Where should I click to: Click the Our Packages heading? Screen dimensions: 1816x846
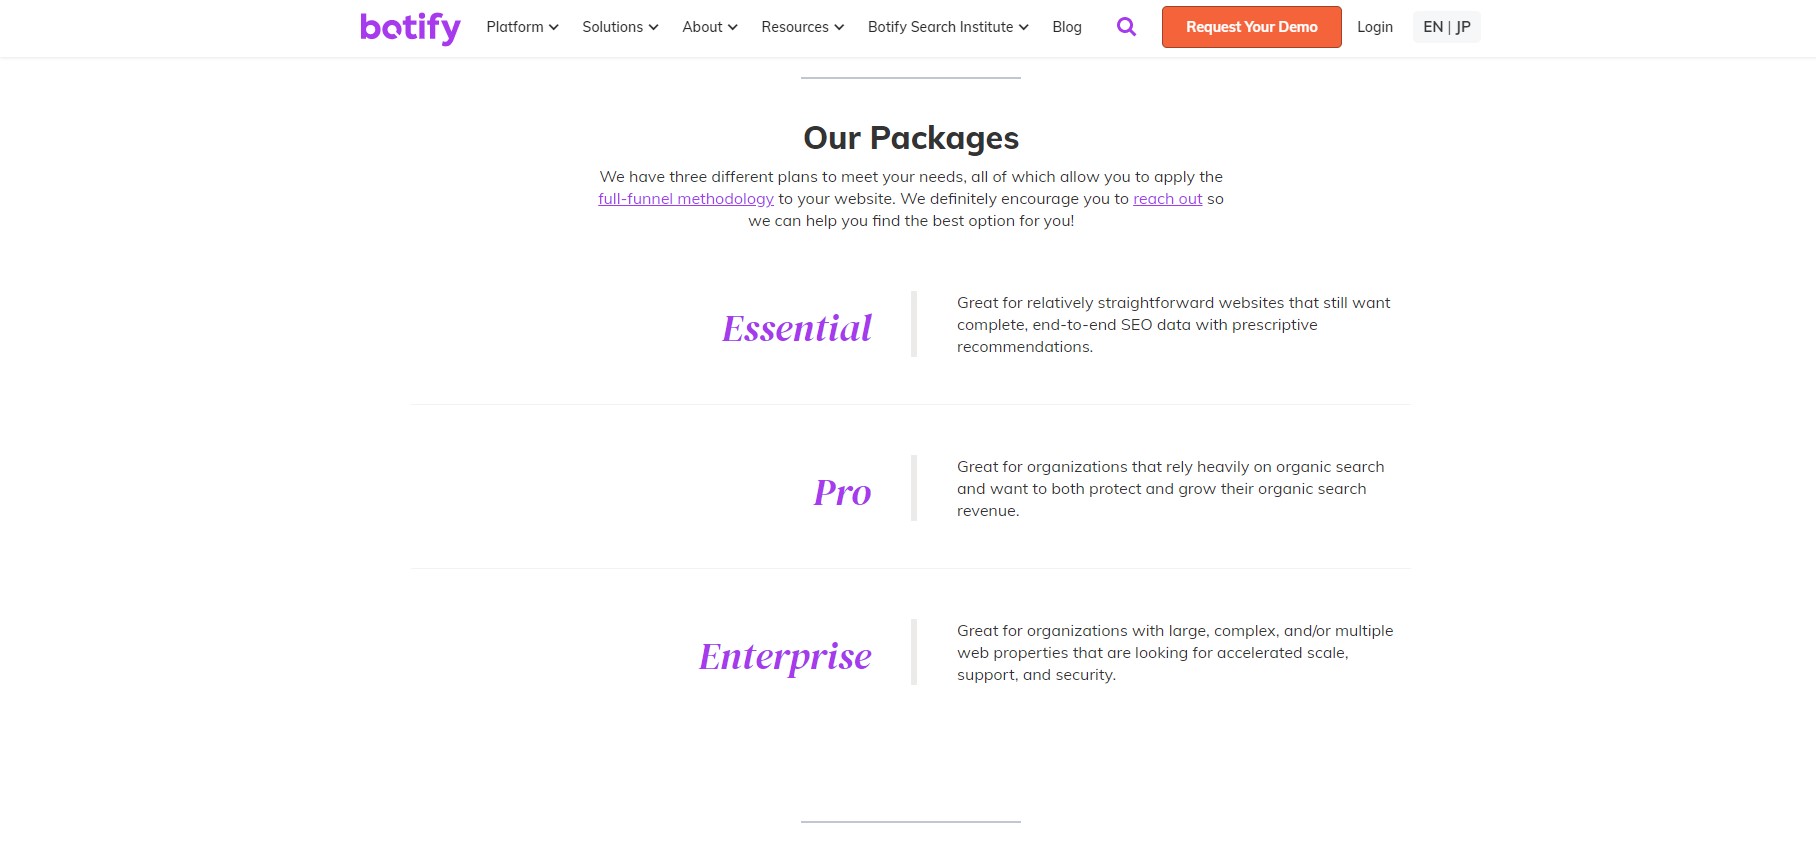pyautogui.click(x=911, y=138)
